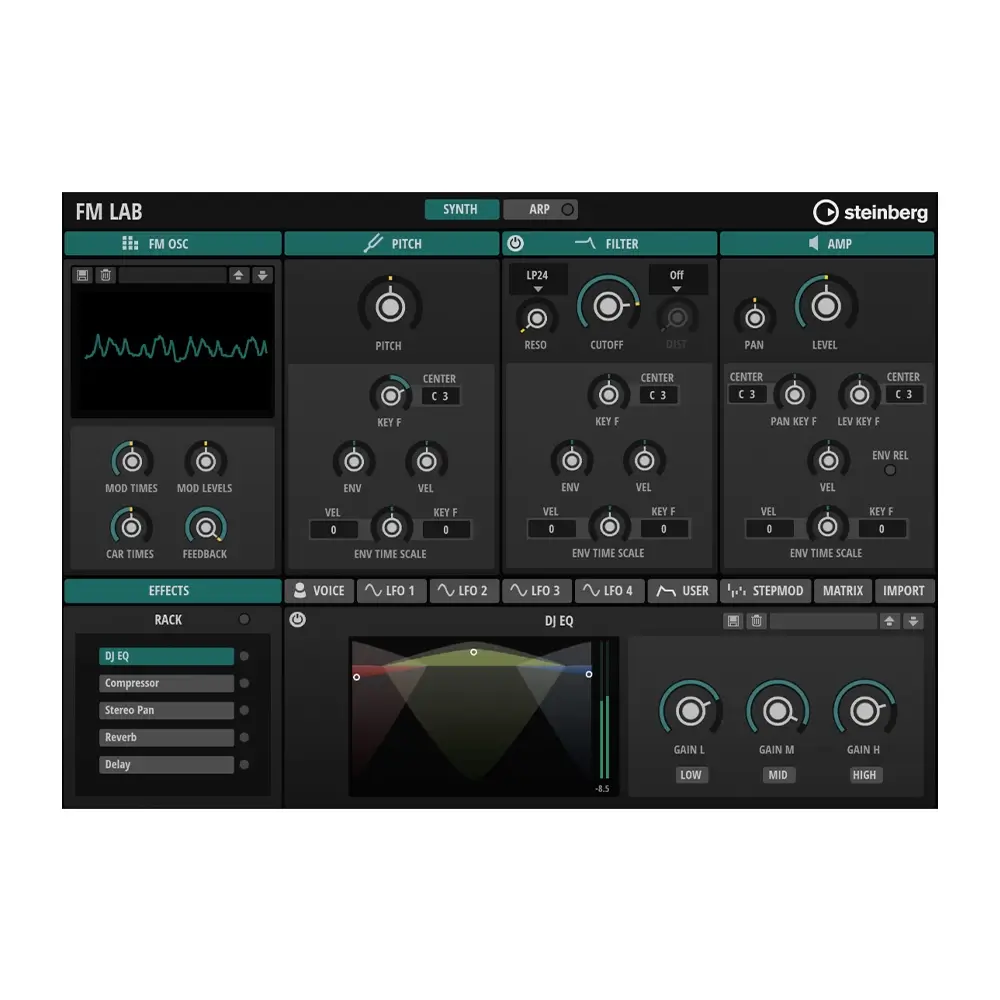This screenshot has height=1000, width=1000.
Task: Click the CUTOFF knob
Action: 608,307
